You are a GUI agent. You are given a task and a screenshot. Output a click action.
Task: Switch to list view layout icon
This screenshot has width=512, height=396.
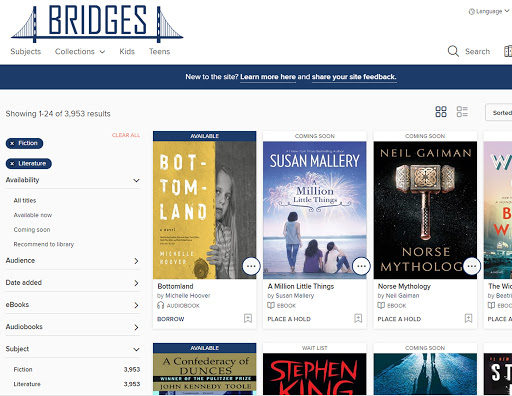click(x=462, y=112)
